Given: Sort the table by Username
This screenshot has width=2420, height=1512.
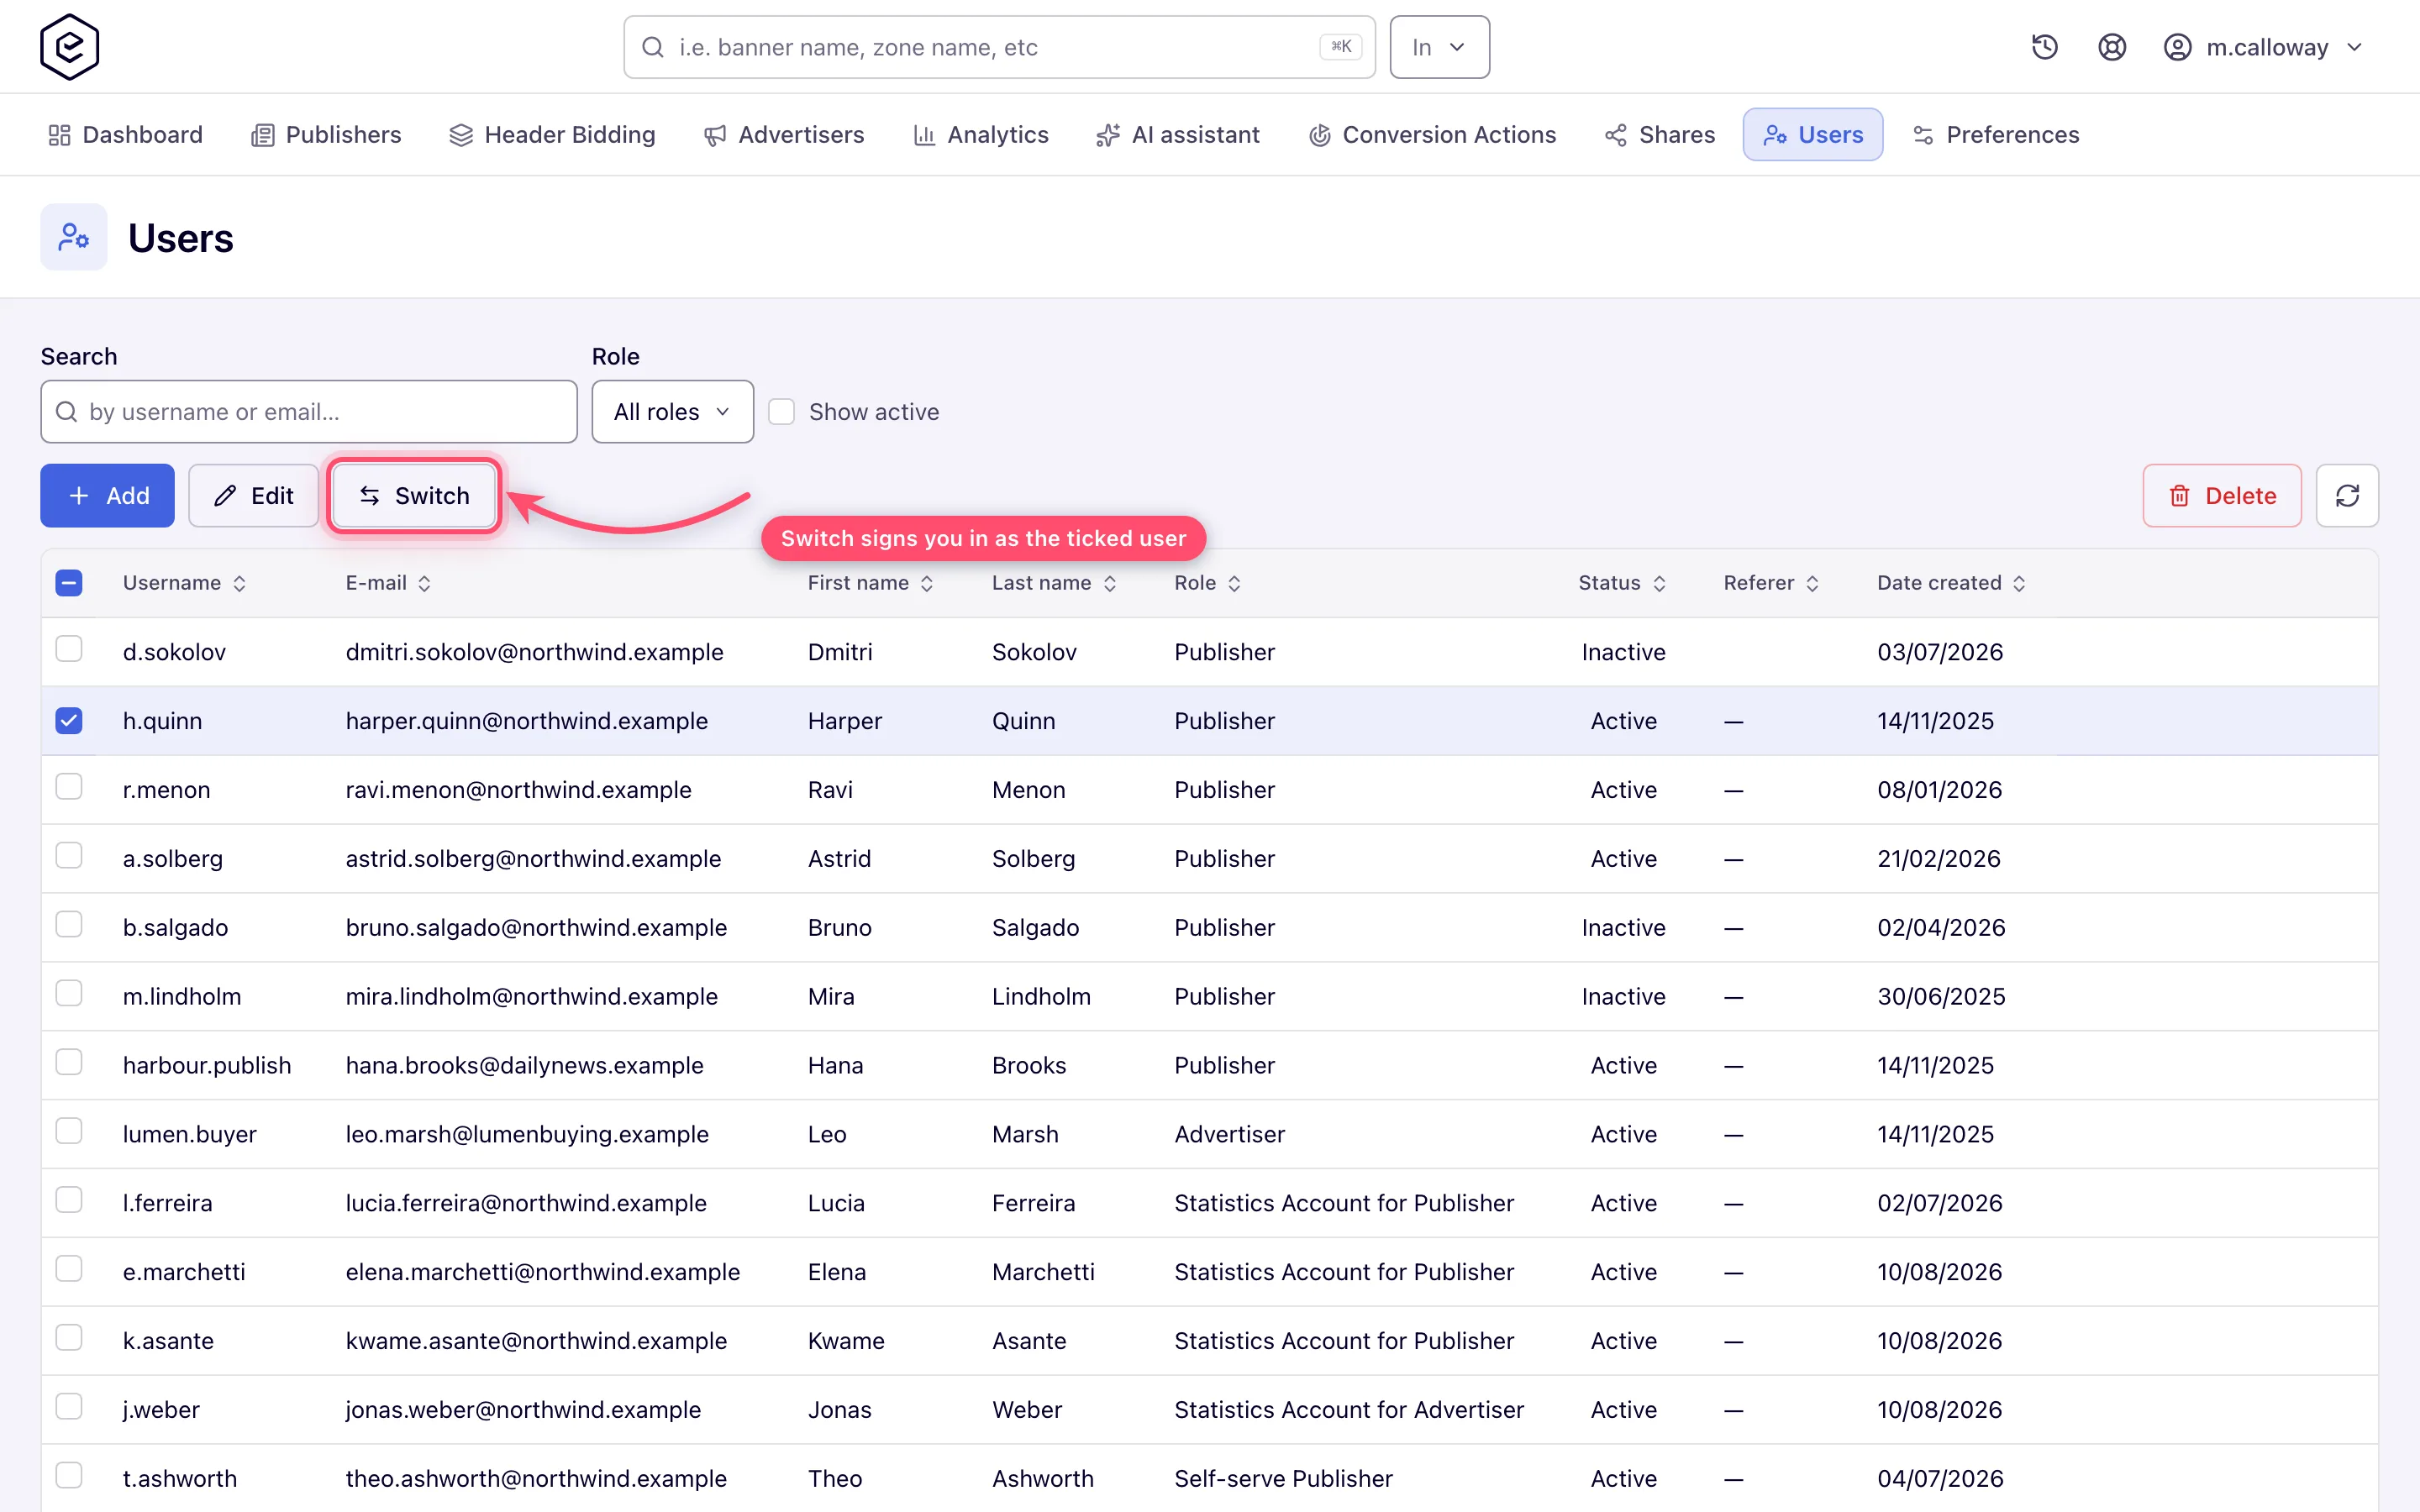Looking at the screenshot, I should click(x=184, y=583).
